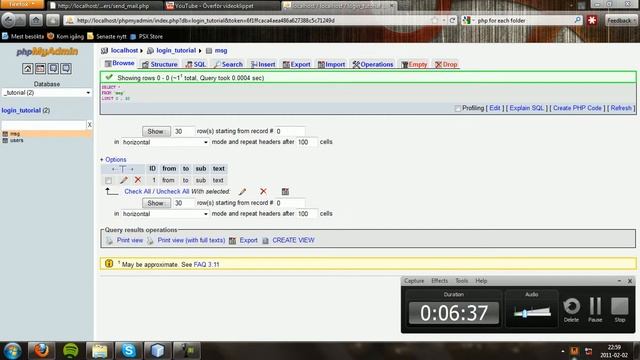Select the Browse tab

tap(120, 63)
